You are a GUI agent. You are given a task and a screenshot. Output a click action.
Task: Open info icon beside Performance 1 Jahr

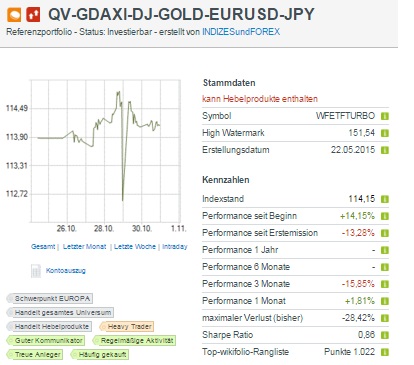(385, 250)
